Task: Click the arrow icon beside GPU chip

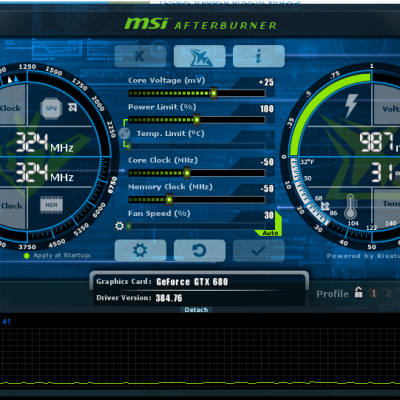Action: (x=72, y=107)
